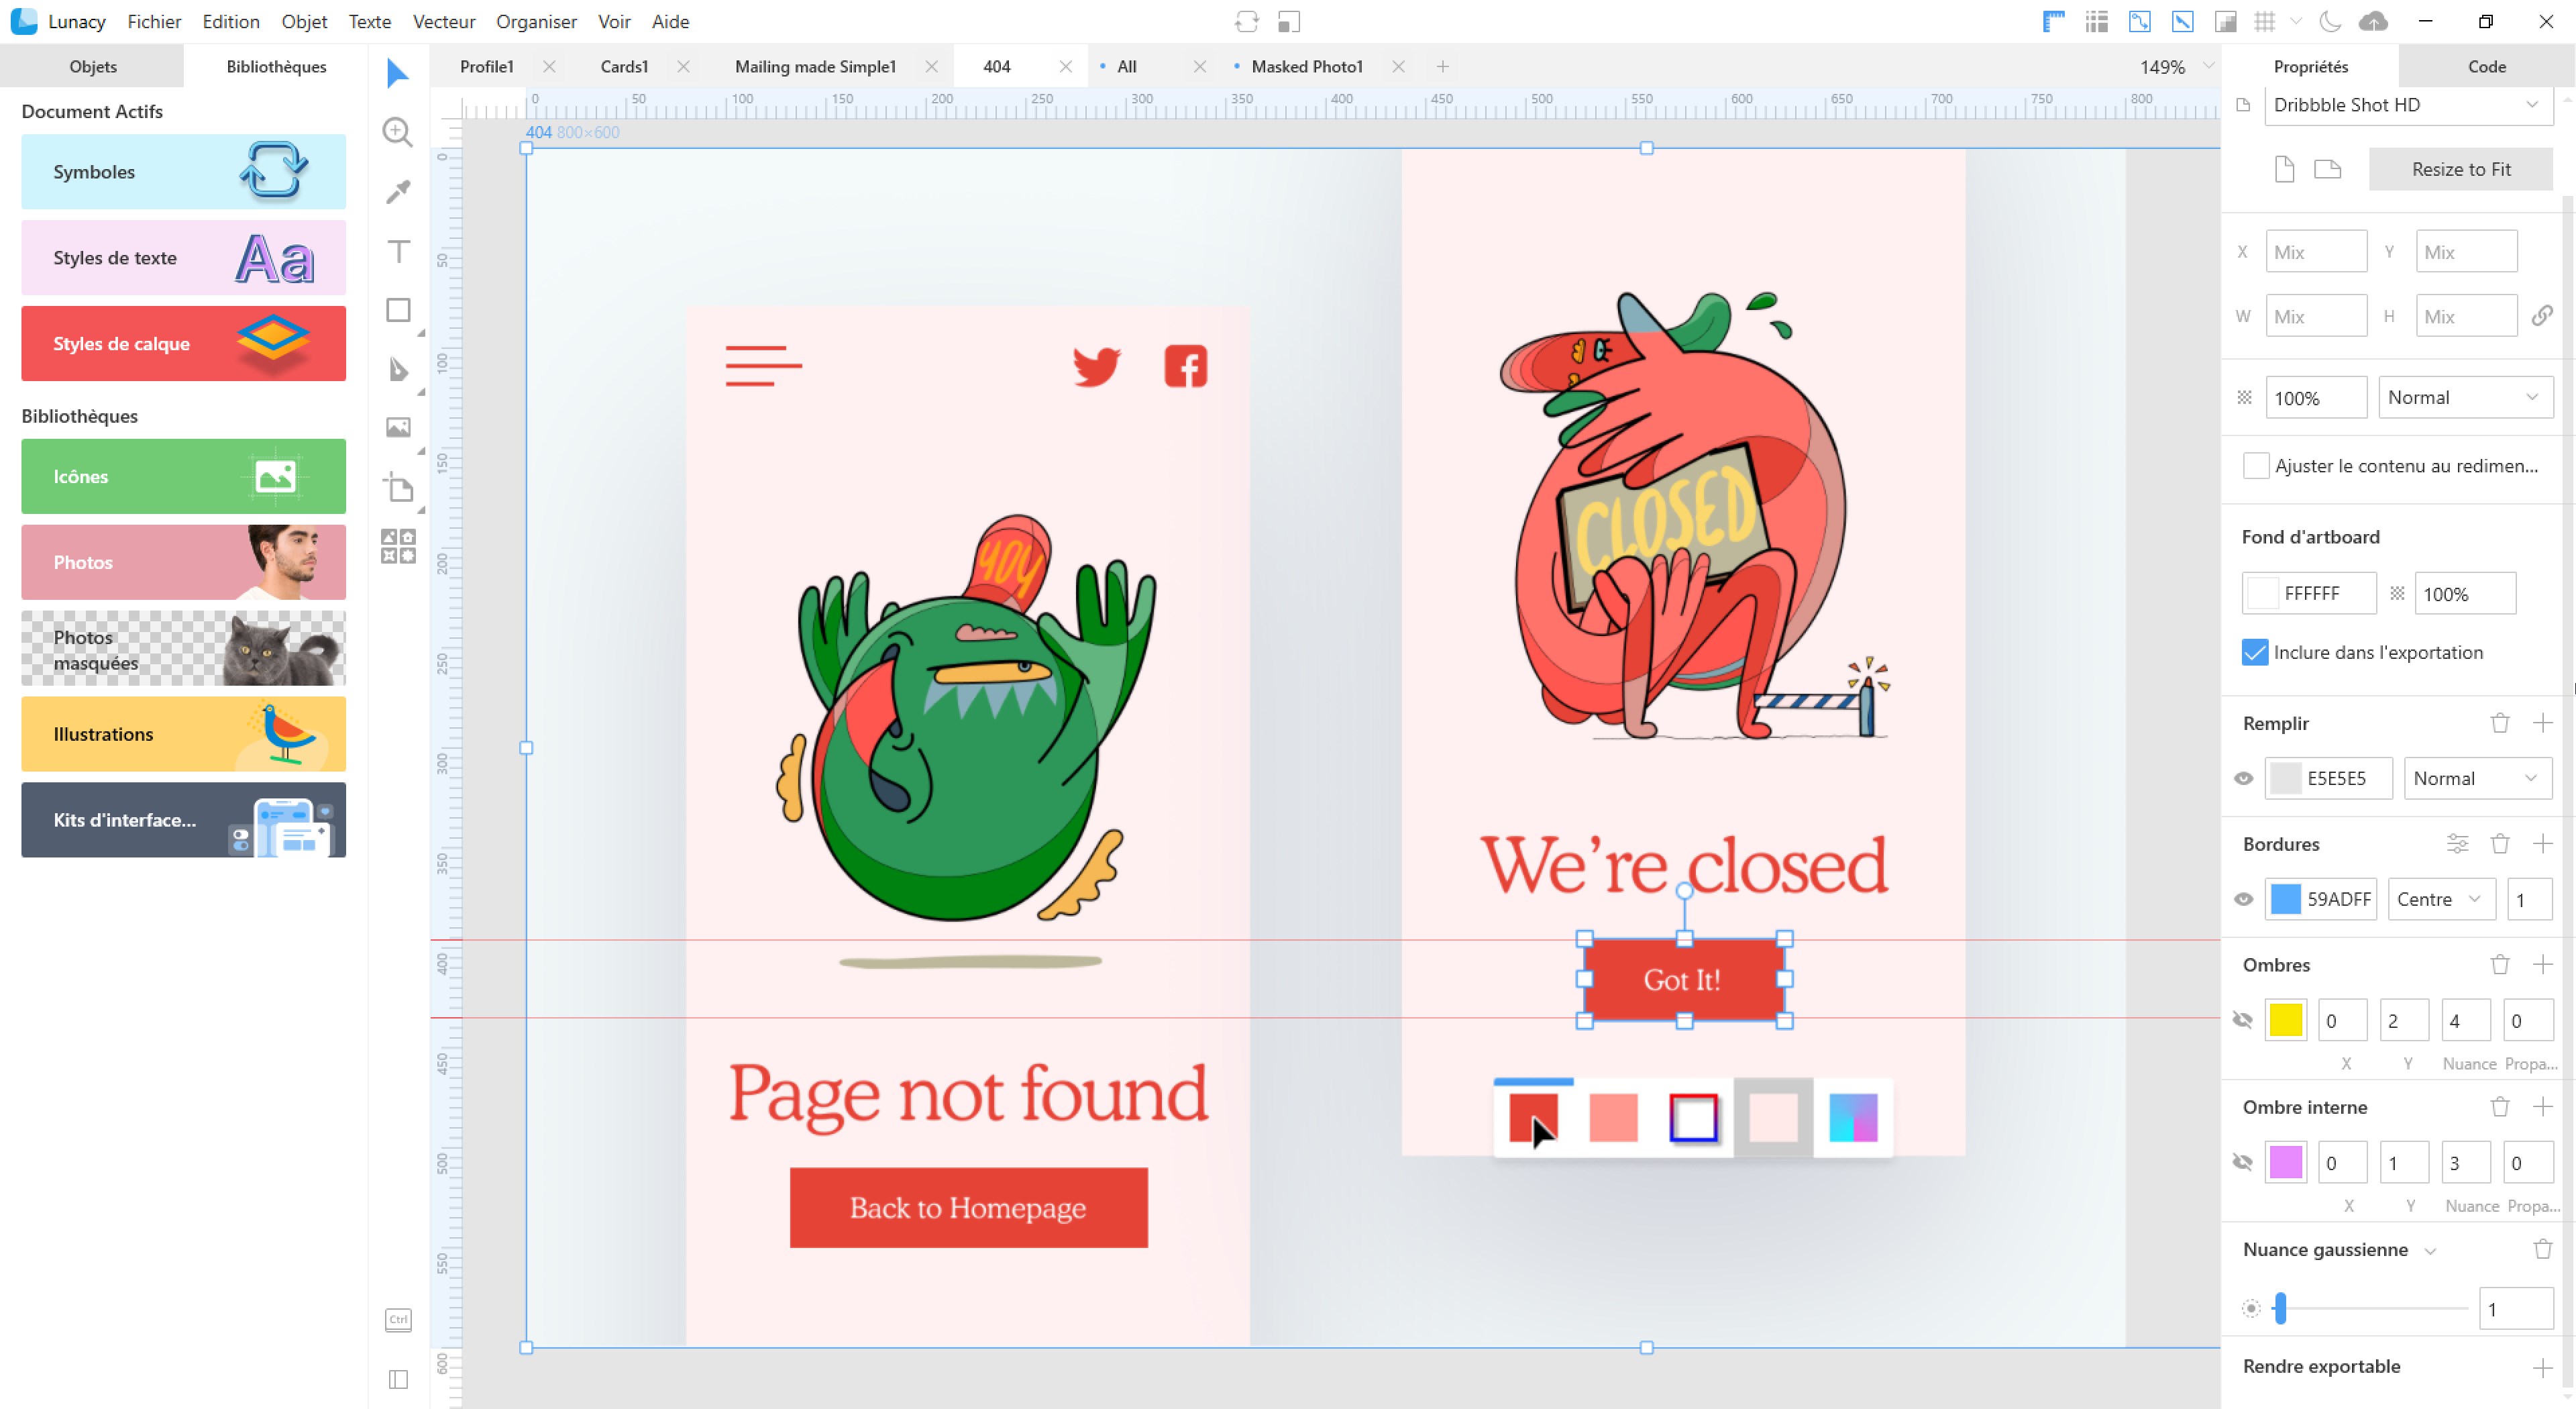Screen dimensions: 2576x1409
Task: Expand the 149% zoom level dropdown
Action: (2207, 66)
